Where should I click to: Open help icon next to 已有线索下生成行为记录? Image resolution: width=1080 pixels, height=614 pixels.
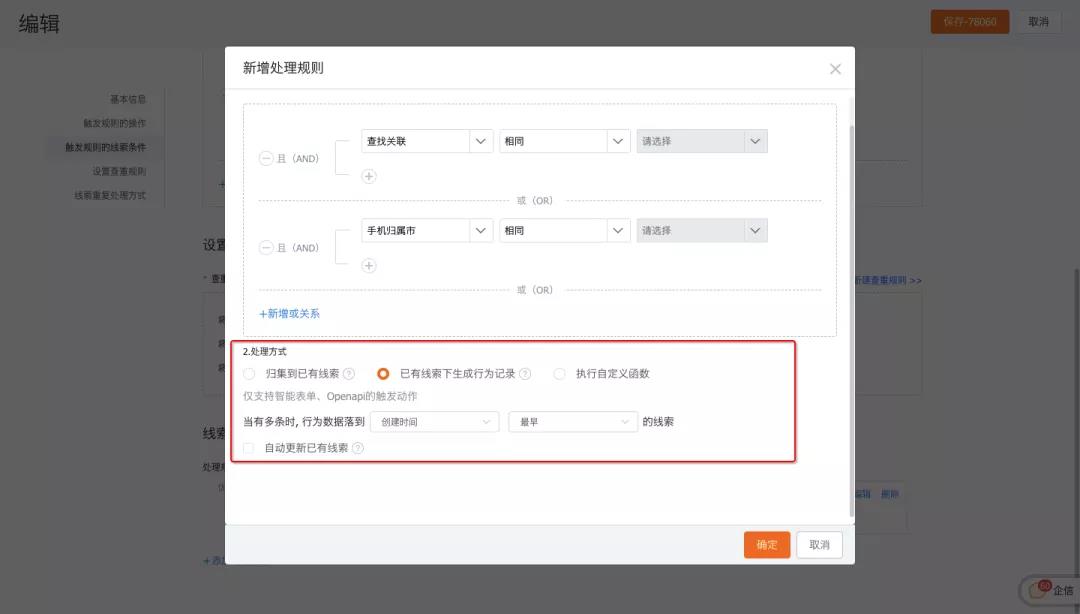click(x=525, y=373)
